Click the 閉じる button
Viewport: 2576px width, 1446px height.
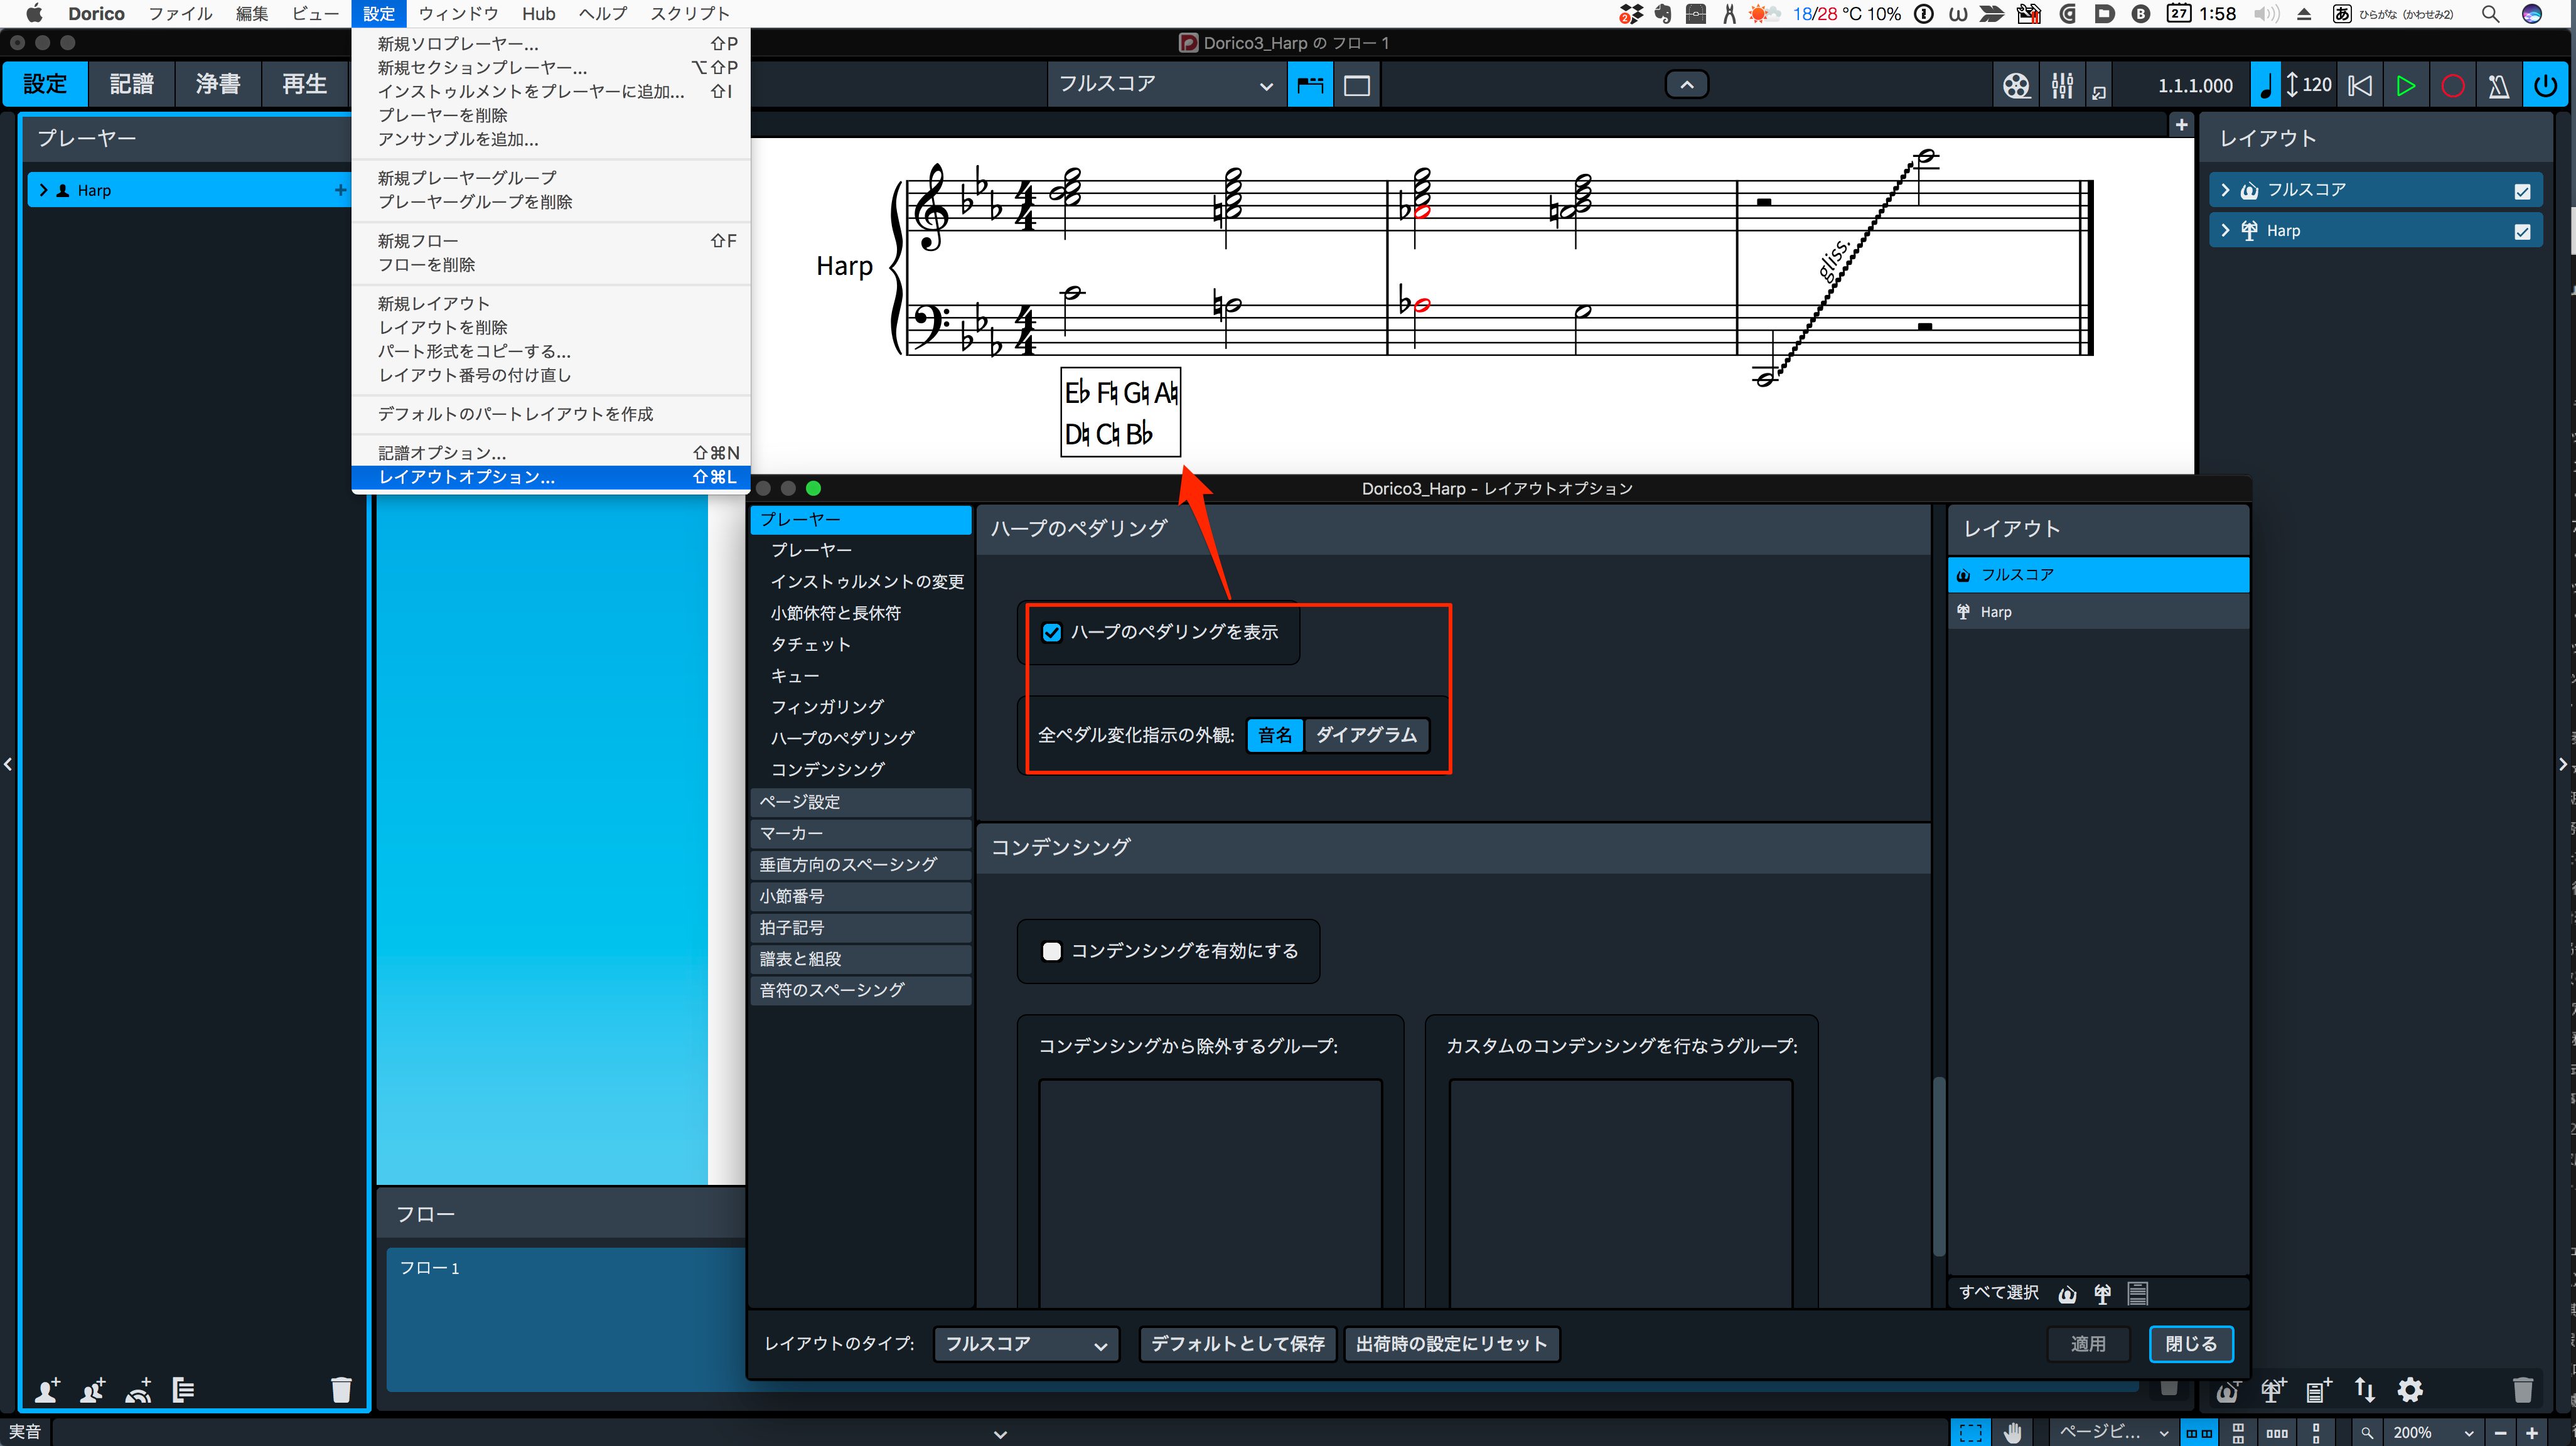click(x=2191, y=1344)
